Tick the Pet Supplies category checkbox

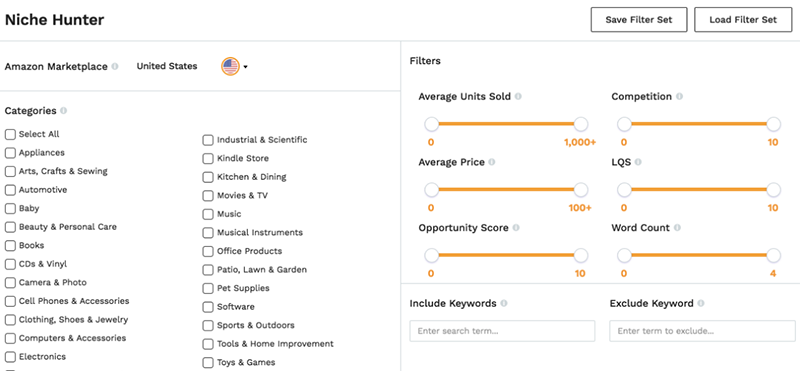pyautogui.click(x=208, y=288)
